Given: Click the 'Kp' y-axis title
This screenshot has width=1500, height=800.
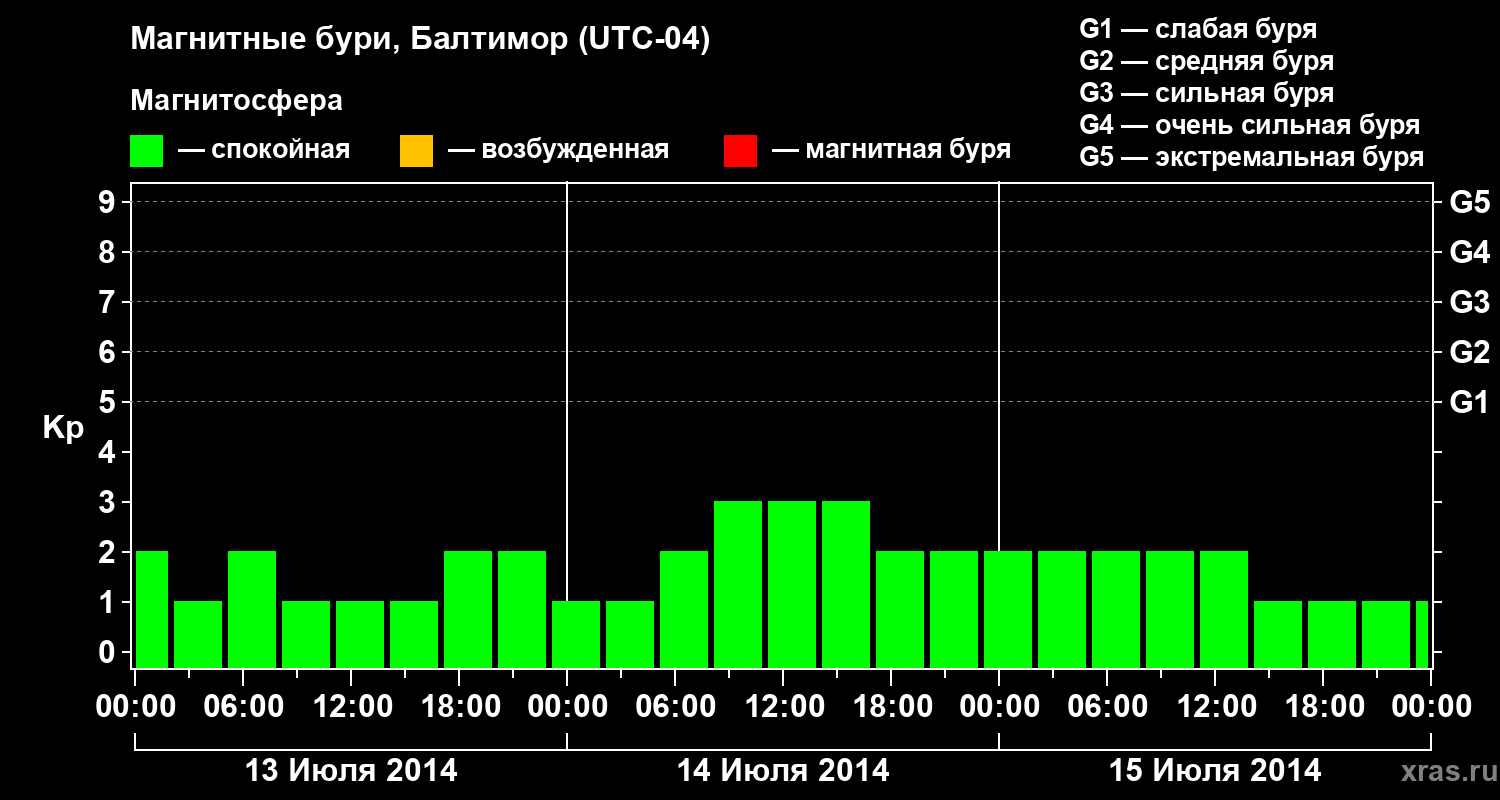Looking at the screenshot, I should [x=63, y=429].
